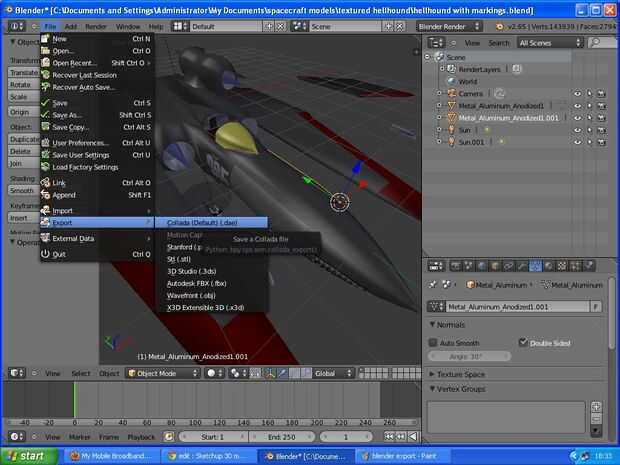Enable the Auto Smooth checkbox
The height and width of the screenshot is (465, 620).
(x=433, y=343)
